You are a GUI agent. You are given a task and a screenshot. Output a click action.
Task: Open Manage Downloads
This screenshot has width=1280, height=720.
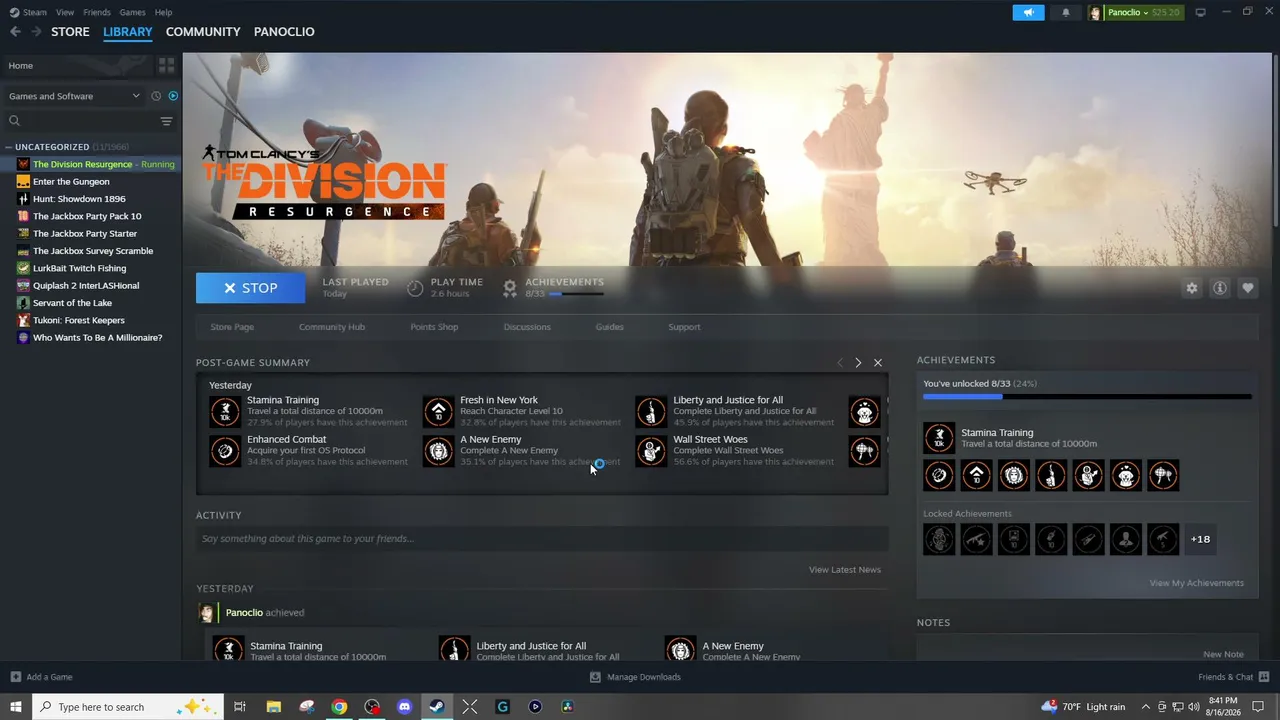[x=635, y=677]
